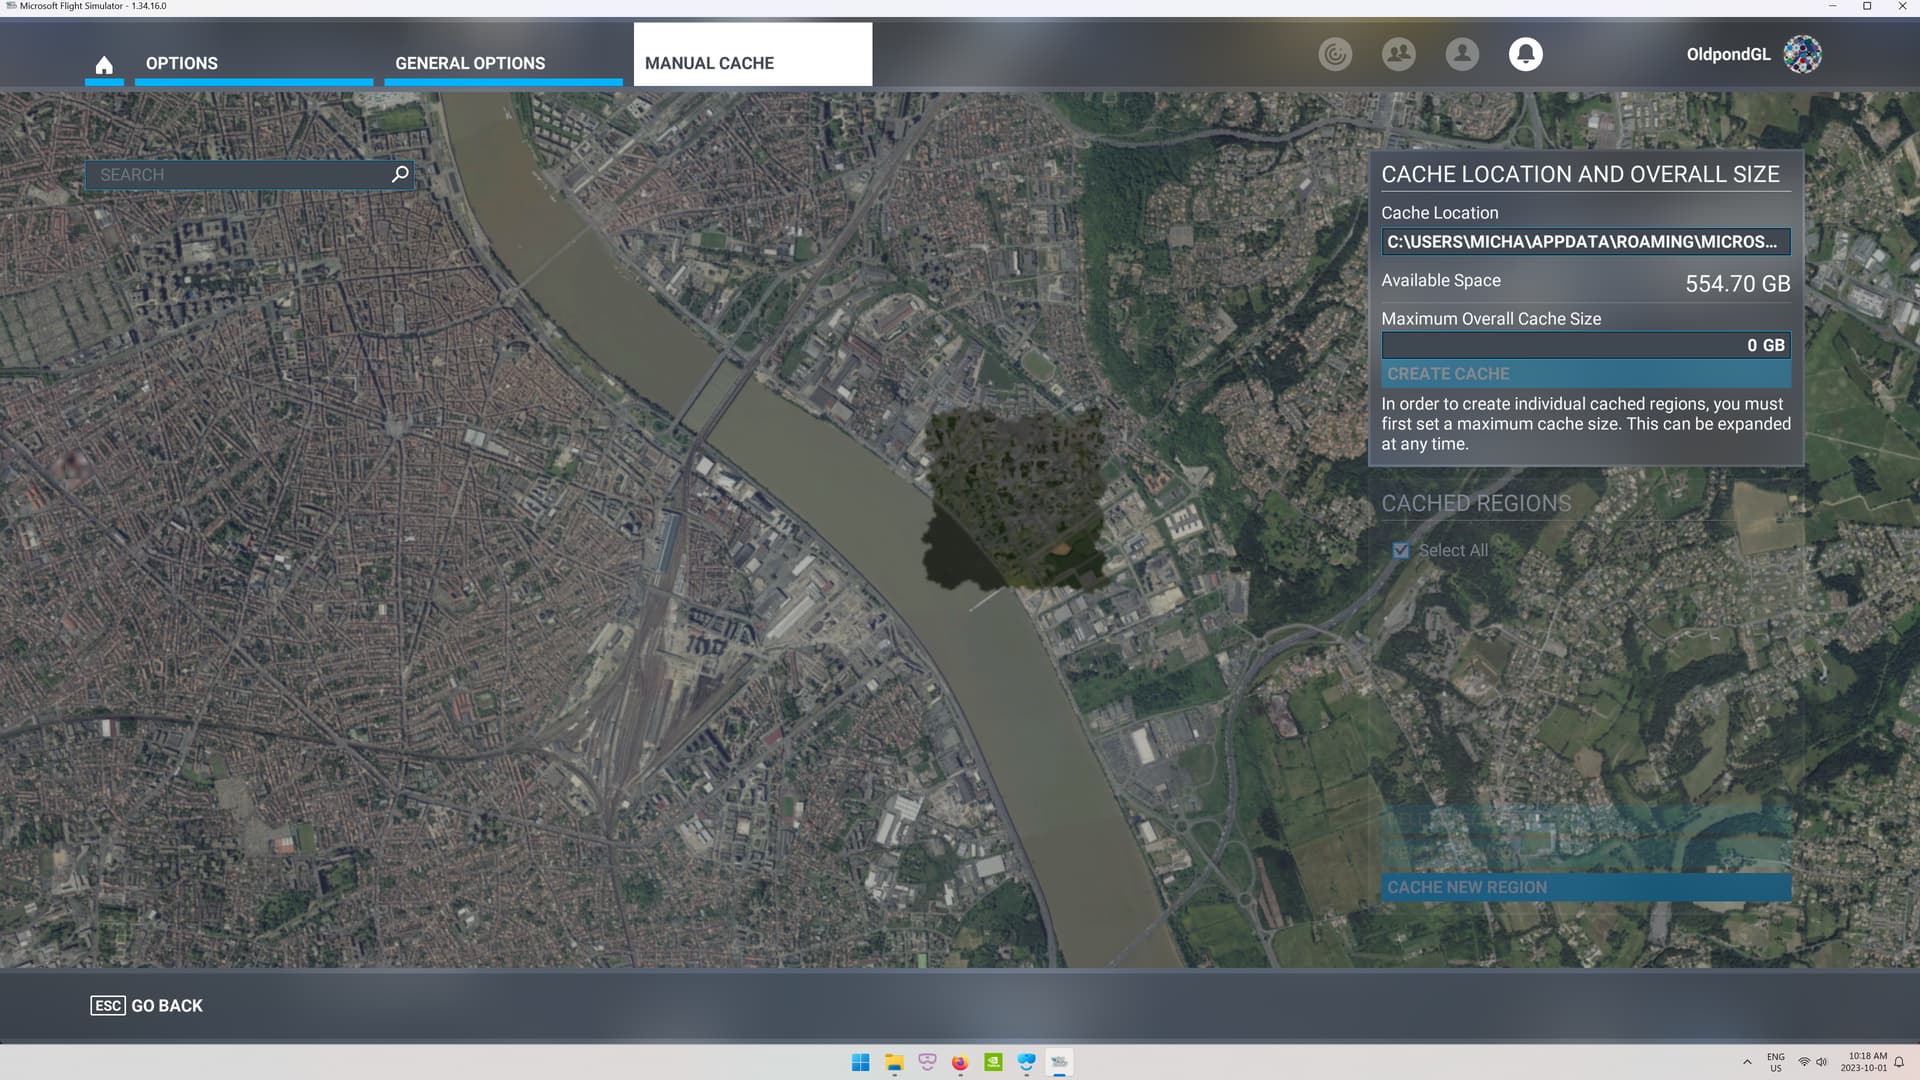Open the GENERAL OPTIONS tab
Screen dimensions: 1920x1080
click(503, 64)
